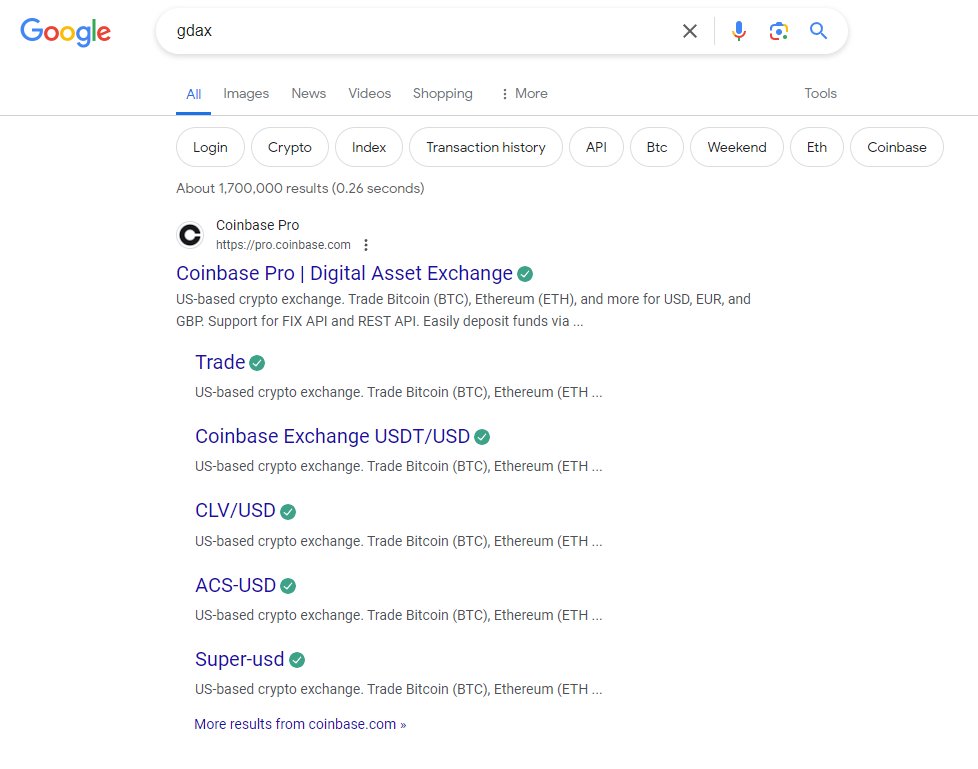978x769 pixels.
Task: Click the About 1,700,000 results text
Action: coord(300,188)
